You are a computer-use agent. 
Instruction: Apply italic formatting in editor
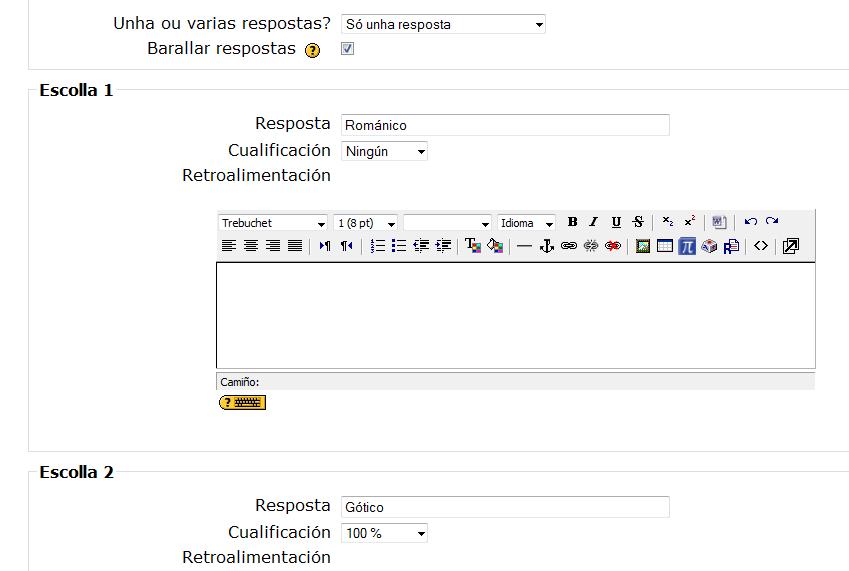(x=593, y=222)
